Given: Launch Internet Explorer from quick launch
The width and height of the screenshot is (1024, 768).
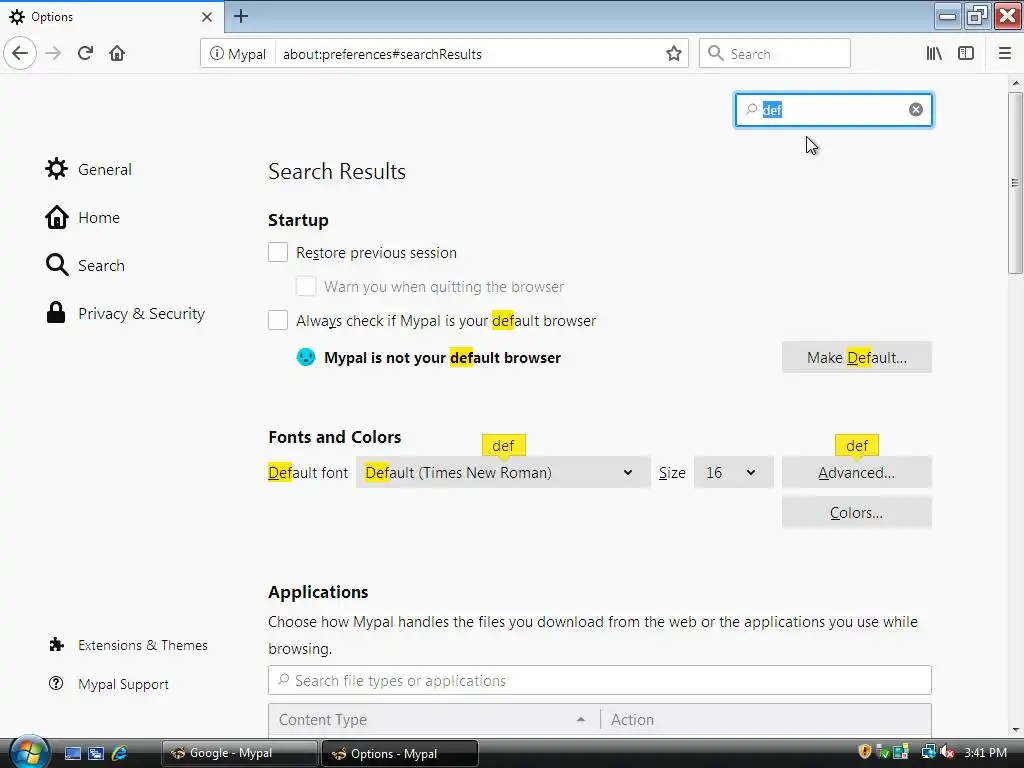Looking at the screenshot, I should (x=120, y=754).
